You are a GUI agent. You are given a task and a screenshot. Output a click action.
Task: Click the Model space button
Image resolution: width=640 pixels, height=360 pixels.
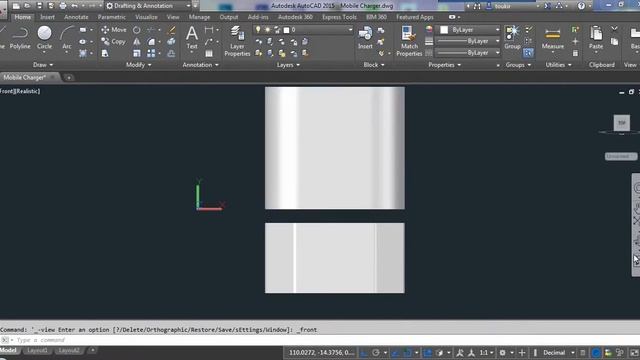9,351
